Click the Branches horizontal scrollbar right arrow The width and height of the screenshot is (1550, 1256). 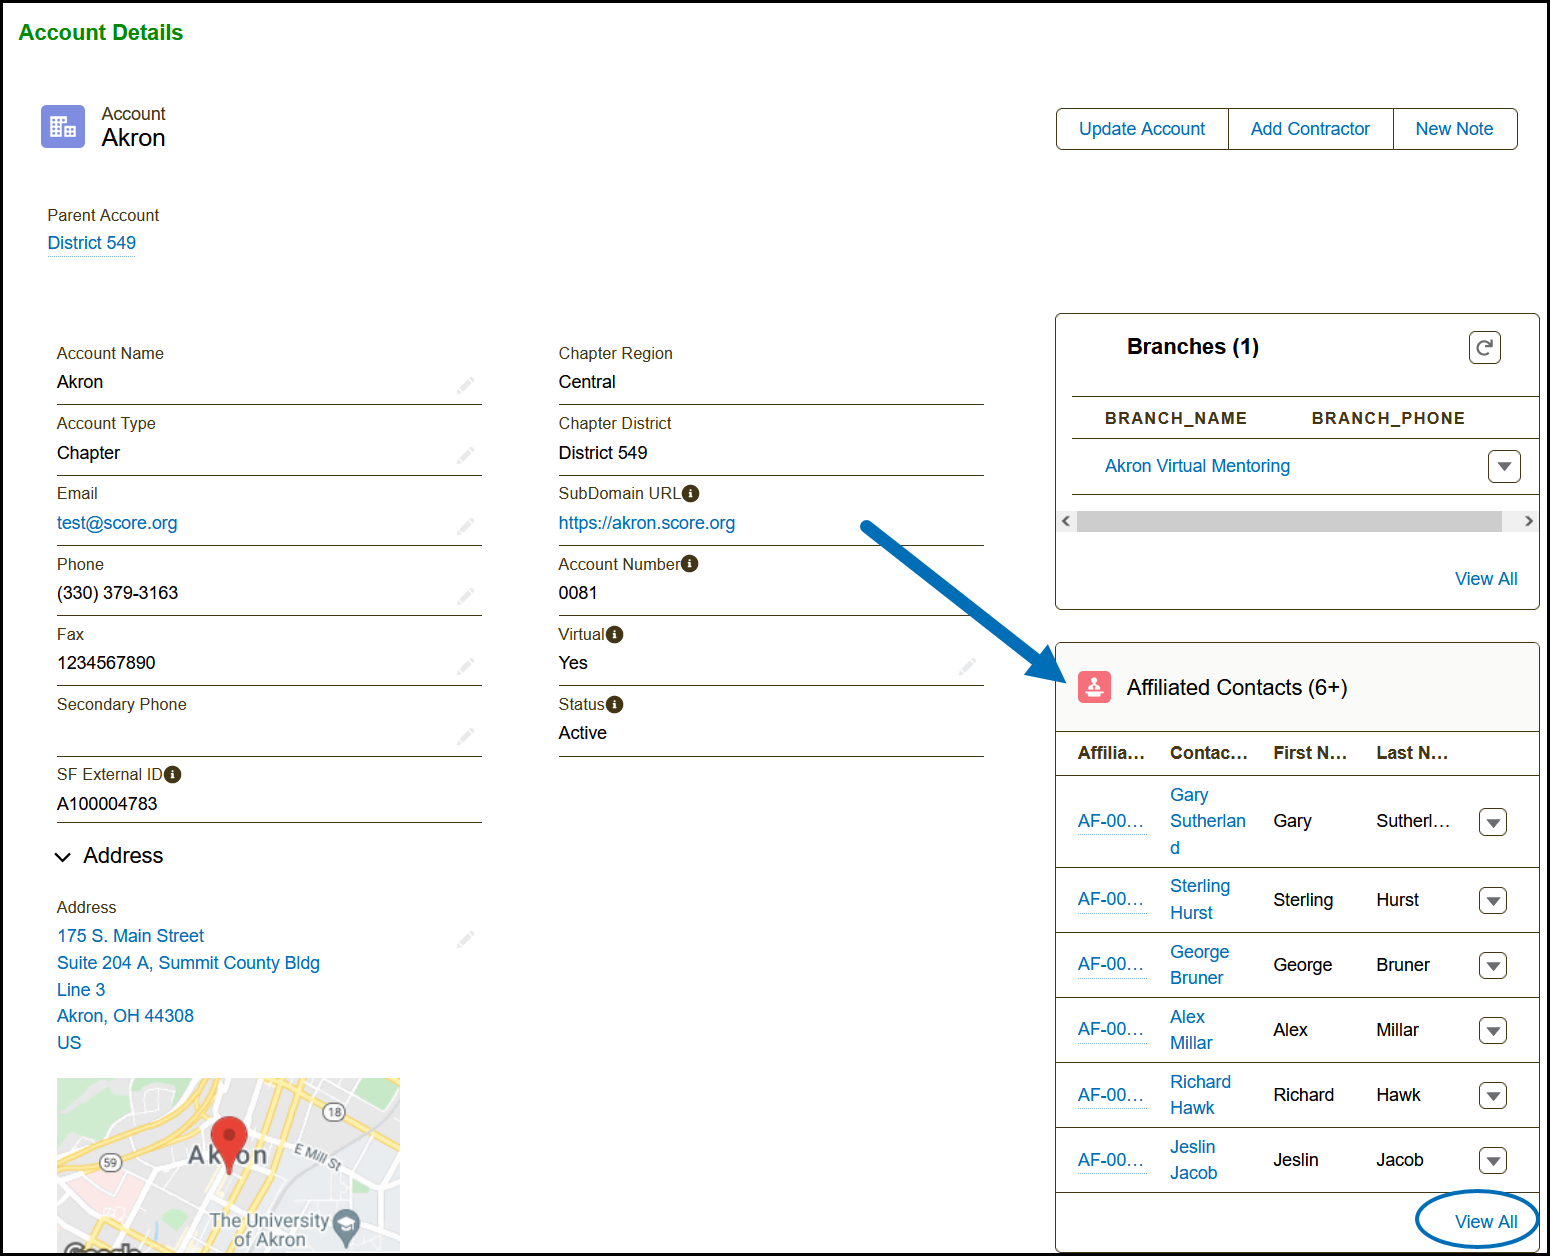1528,521
